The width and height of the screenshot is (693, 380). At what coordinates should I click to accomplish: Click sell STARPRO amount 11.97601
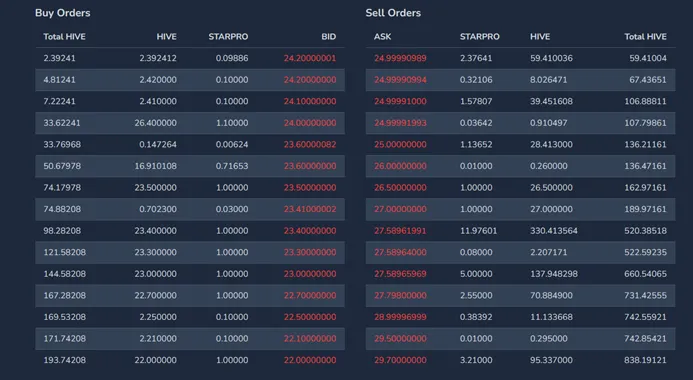[x=478, y=231]
